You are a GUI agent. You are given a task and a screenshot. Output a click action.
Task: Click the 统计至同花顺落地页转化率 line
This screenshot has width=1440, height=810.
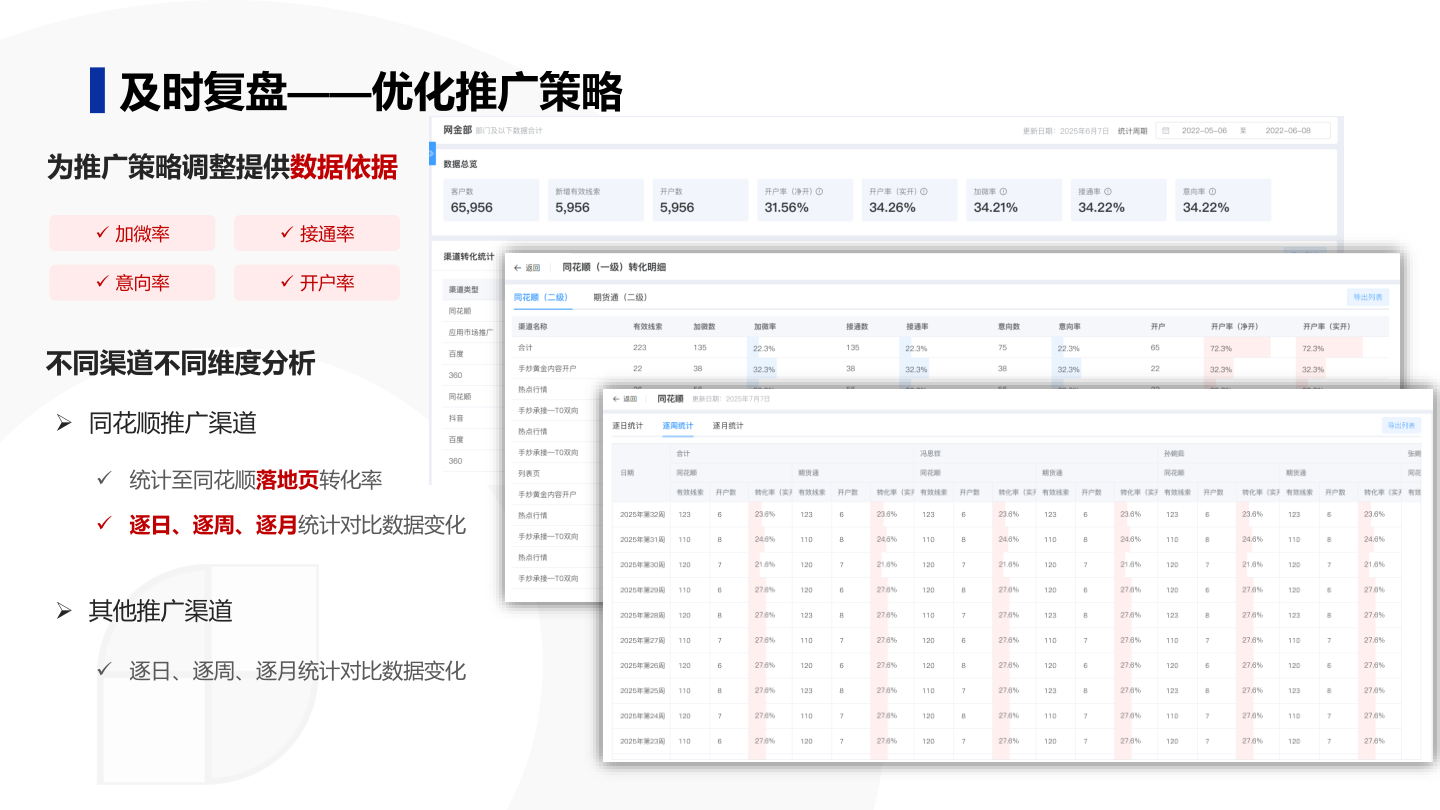click(x=256, y=479)
